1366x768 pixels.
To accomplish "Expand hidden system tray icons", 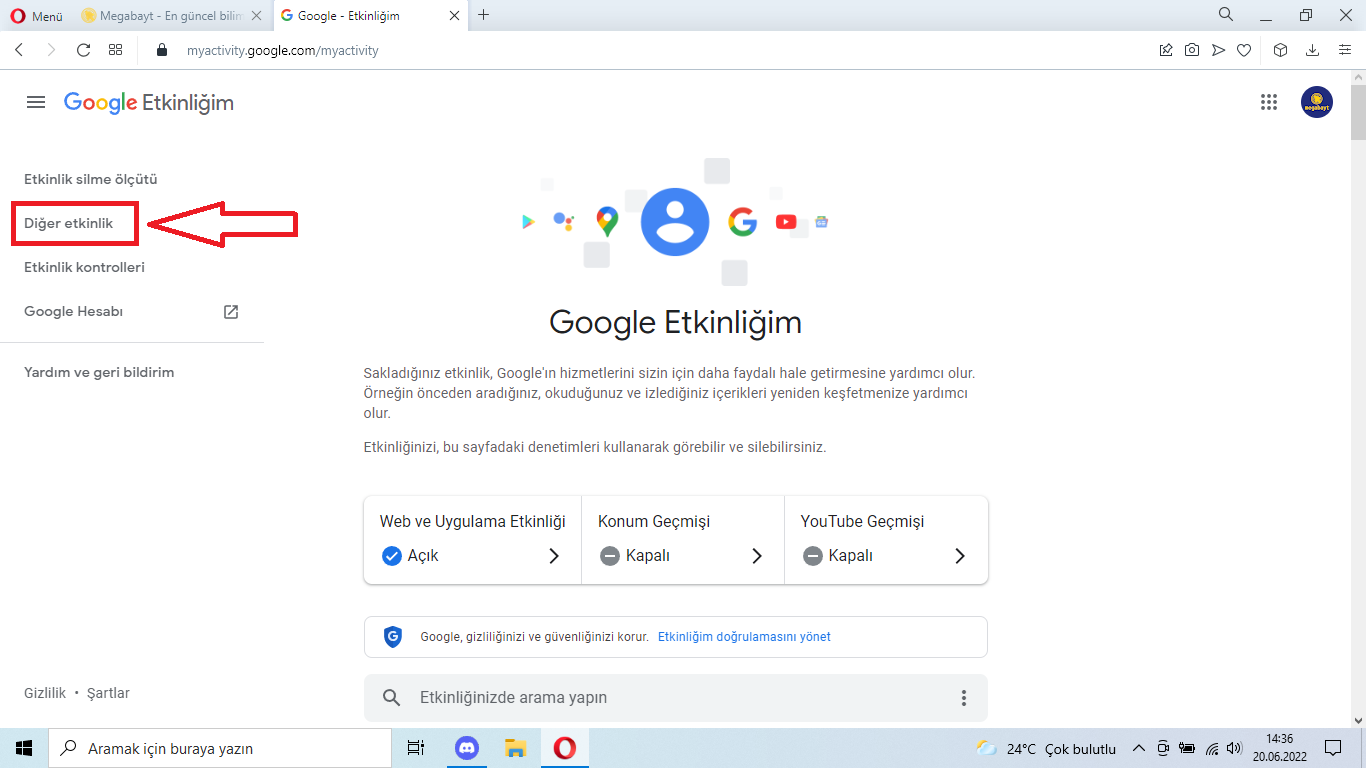I will point(1138,748).
